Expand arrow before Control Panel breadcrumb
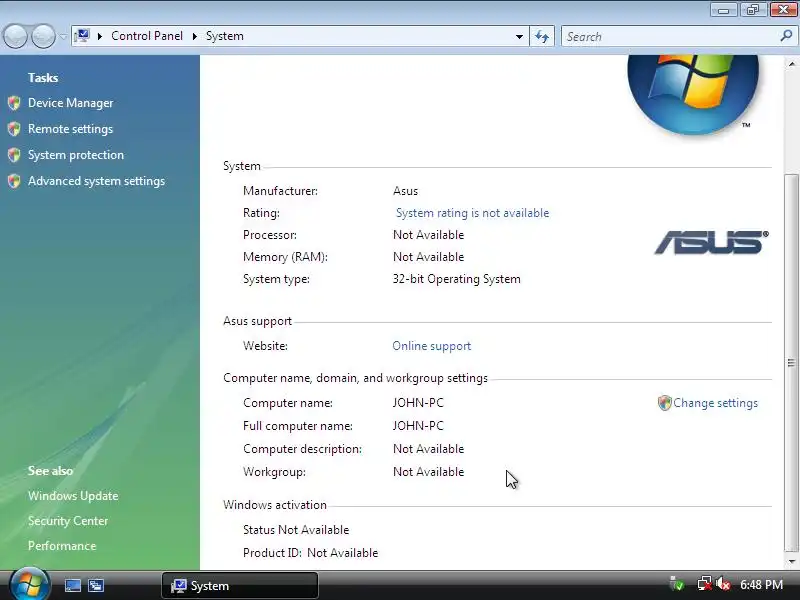The height and width of the screenshot is (600, 800). (100, 36)
